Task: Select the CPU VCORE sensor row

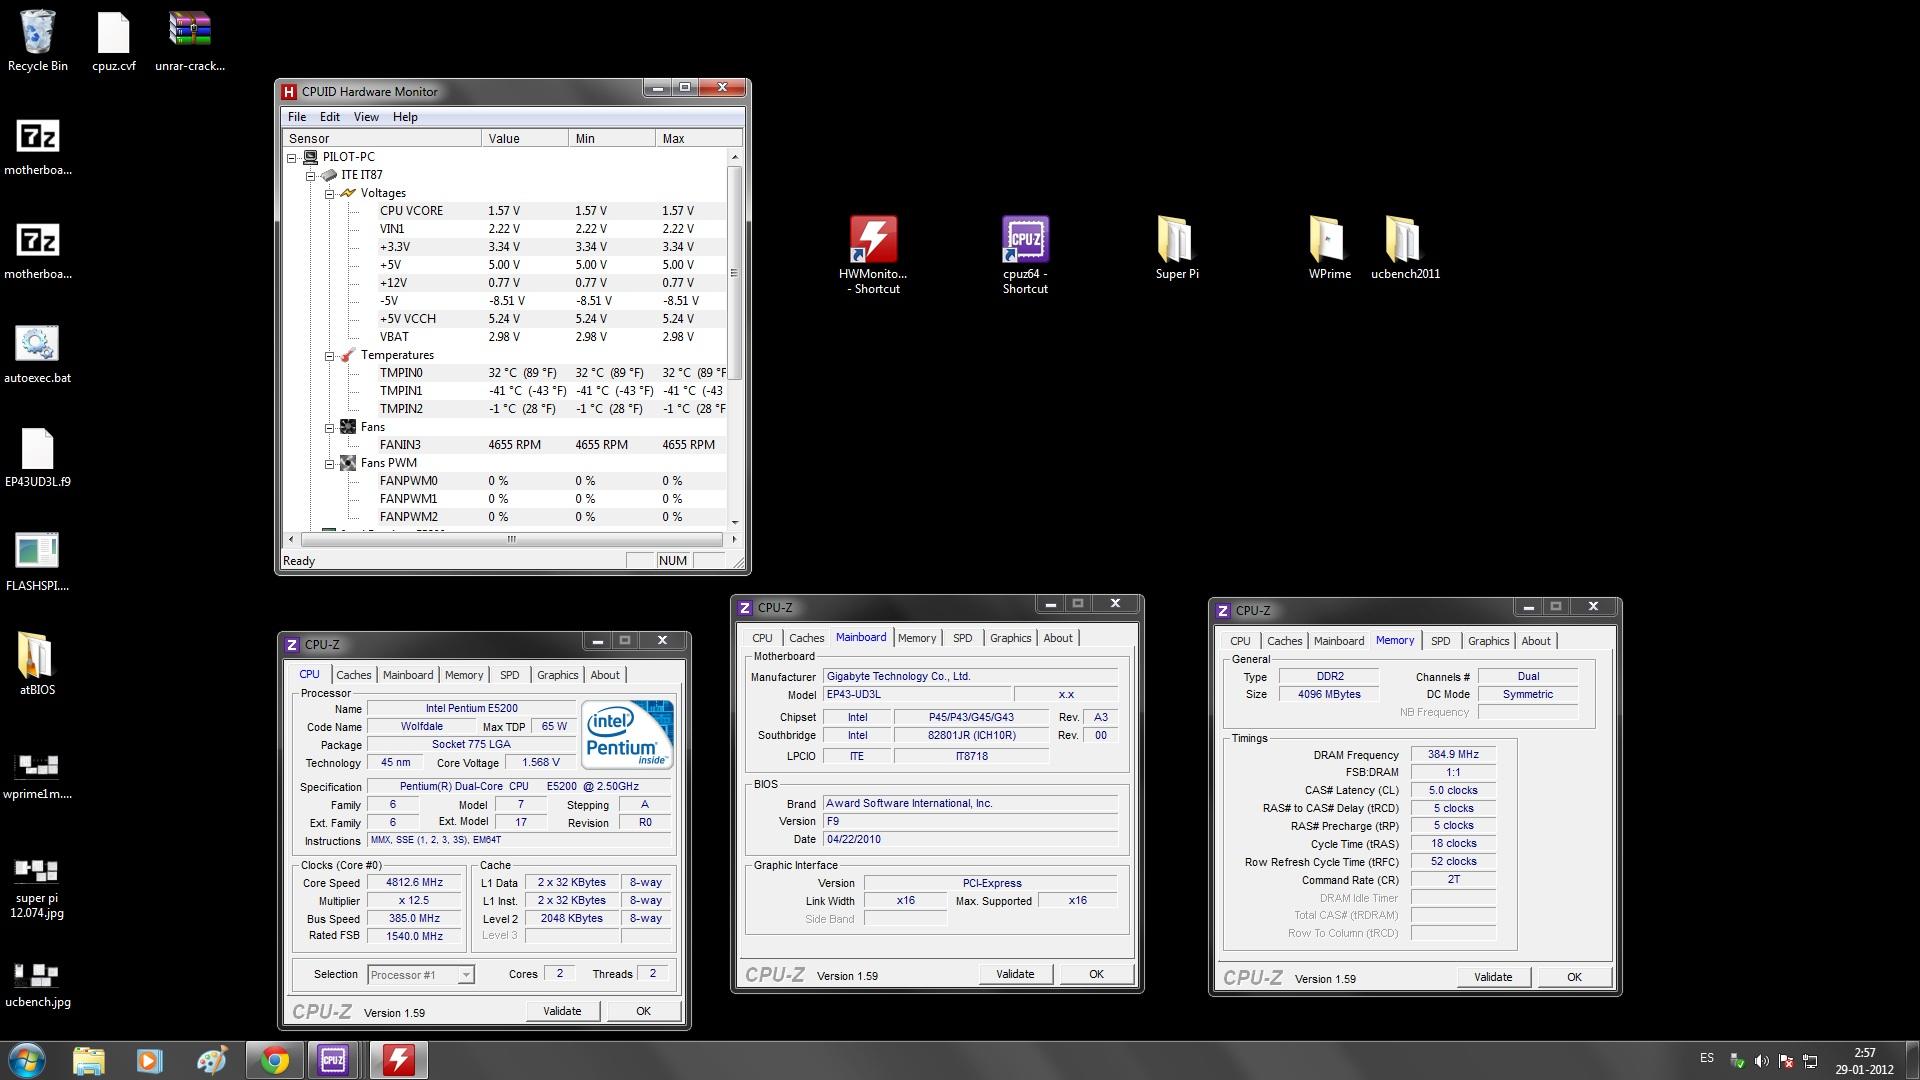Action: coord(505,211)
